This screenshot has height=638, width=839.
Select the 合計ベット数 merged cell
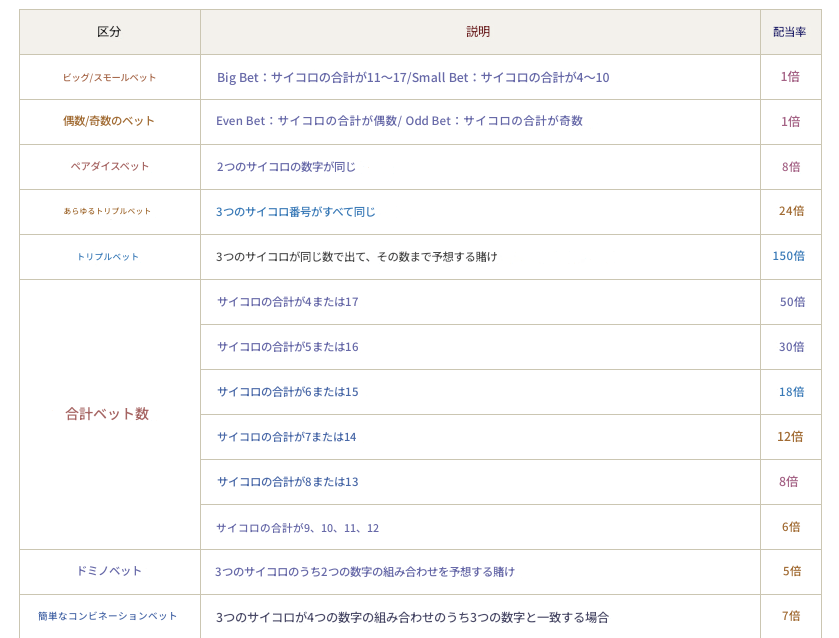(107, 414)
